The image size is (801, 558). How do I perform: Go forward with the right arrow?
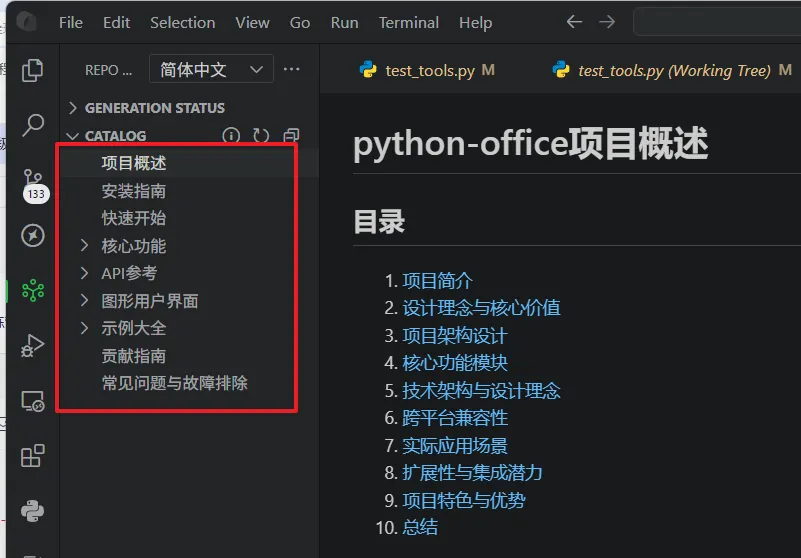(x=607, y=22)
